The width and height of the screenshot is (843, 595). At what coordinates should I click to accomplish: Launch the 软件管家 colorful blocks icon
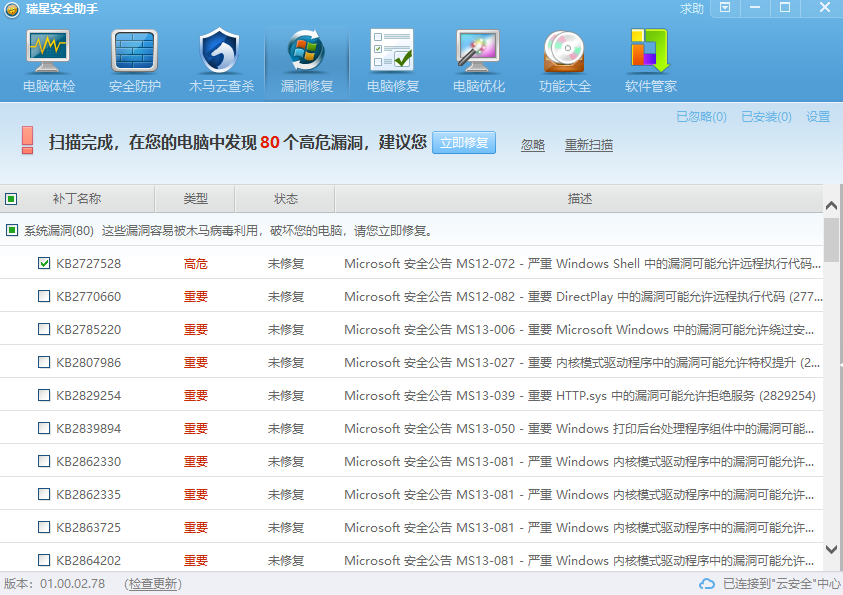[x=650, y=50]
